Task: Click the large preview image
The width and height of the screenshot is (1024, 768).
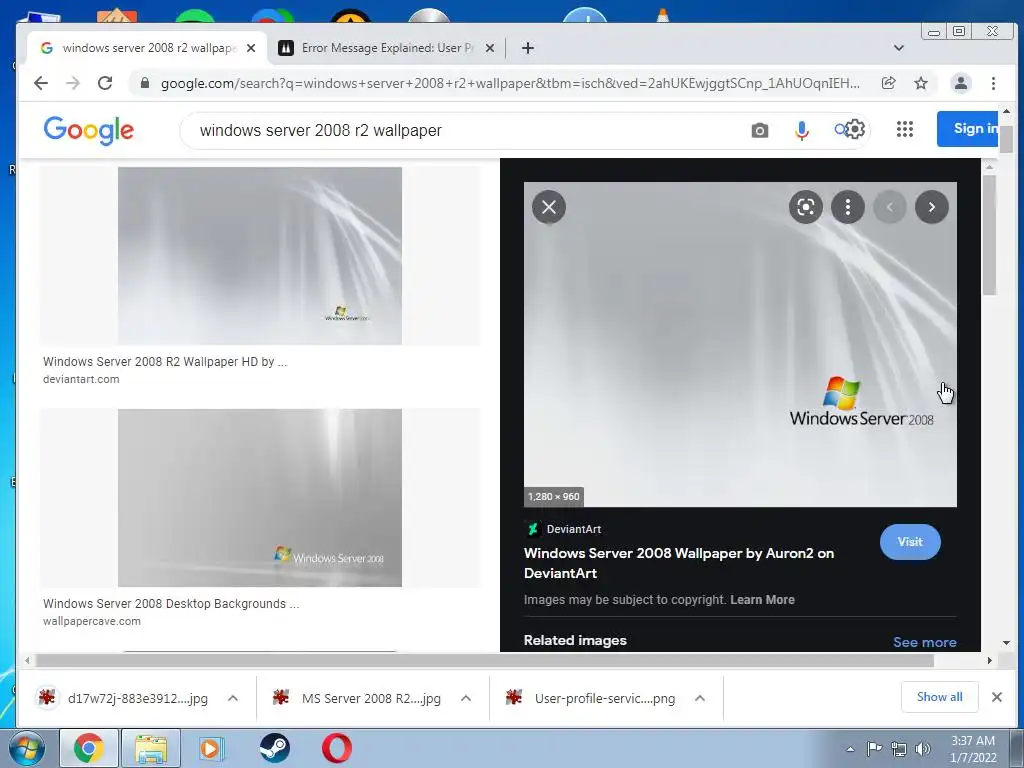Action: 740,344
